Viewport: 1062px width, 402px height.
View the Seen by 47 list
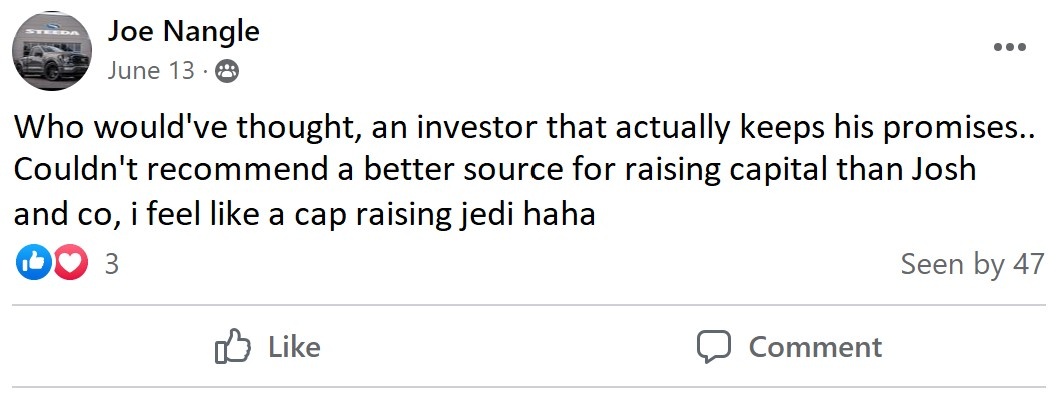click(971, 264)
